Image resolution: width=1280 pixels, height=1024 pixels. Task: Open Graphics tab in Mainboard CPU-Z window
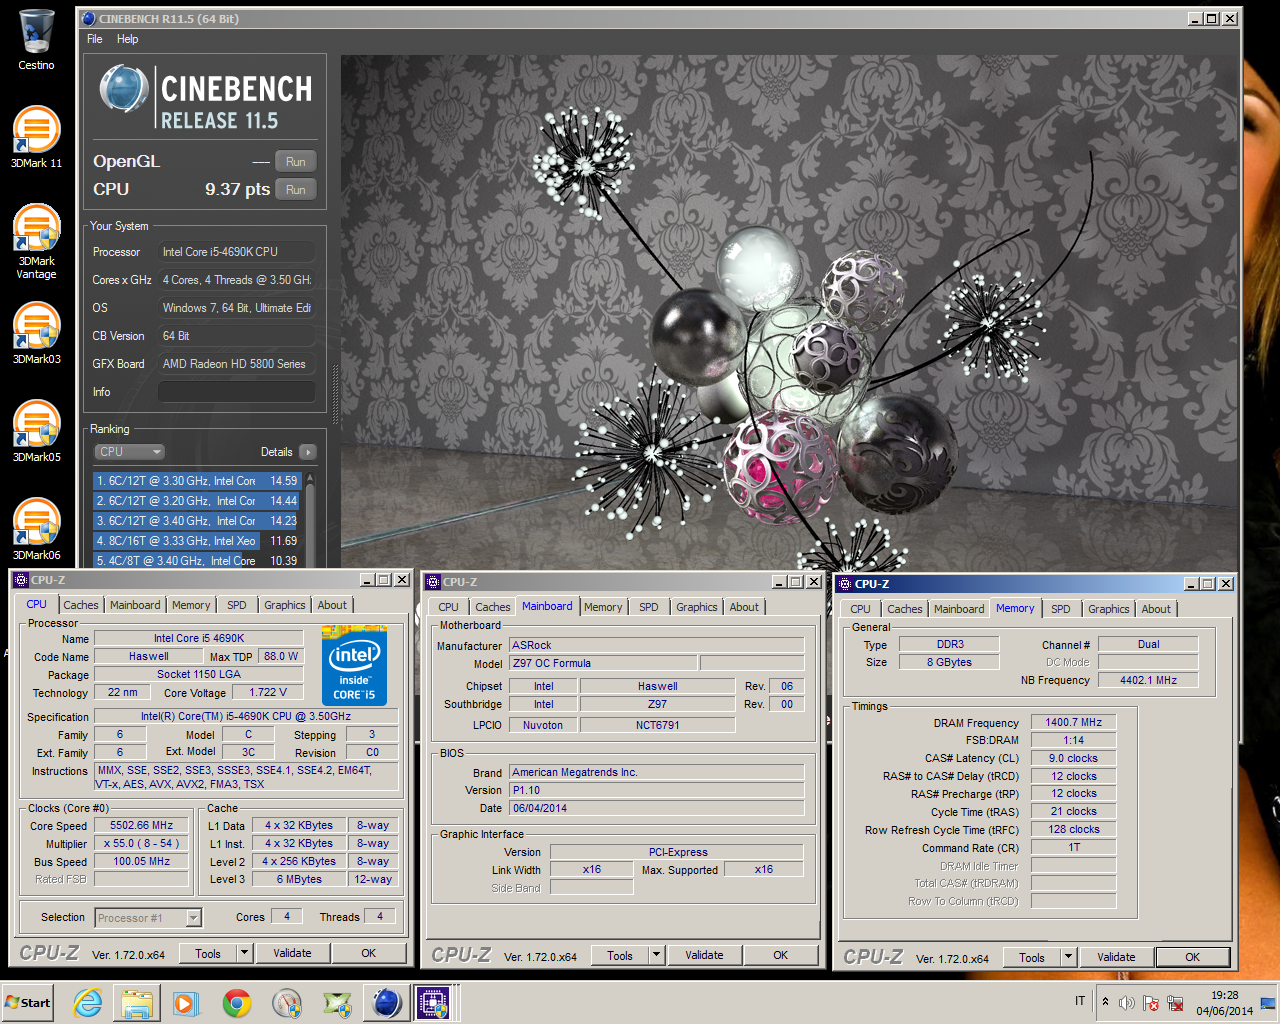[x=697, y=607]
